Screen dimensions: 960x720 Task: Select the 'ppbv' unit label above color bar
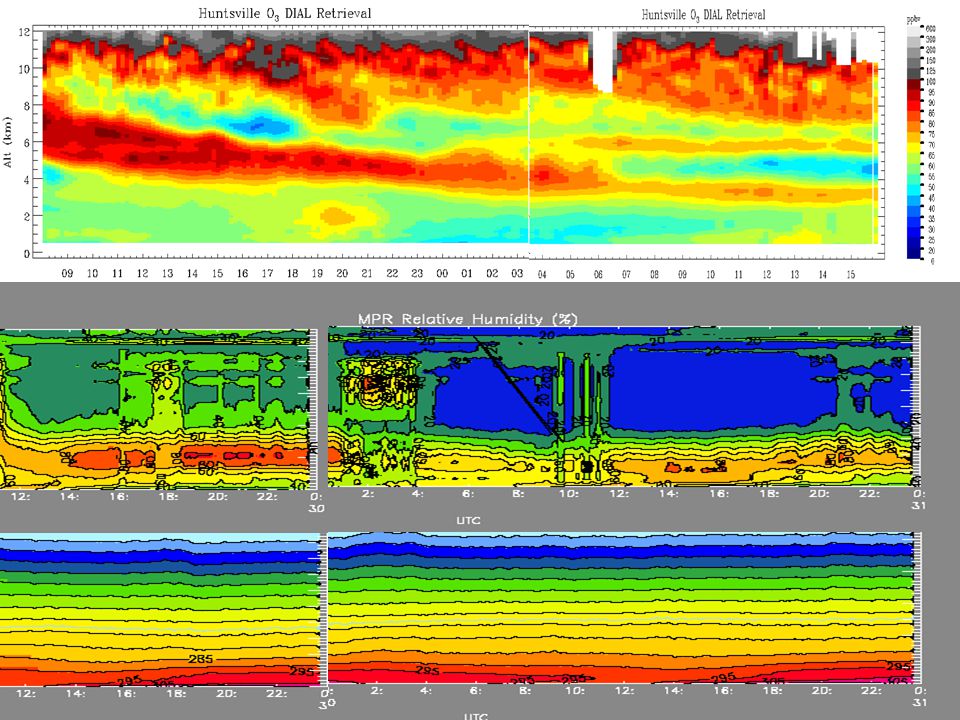tap(914, 20)
